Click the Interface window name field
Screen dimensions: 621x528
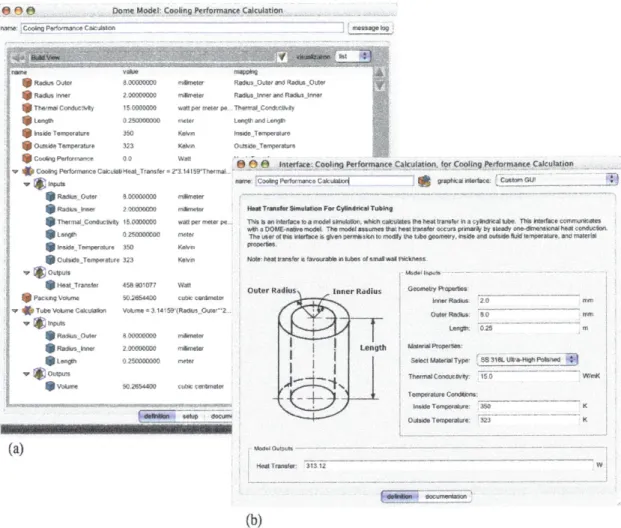pos(335,181)
